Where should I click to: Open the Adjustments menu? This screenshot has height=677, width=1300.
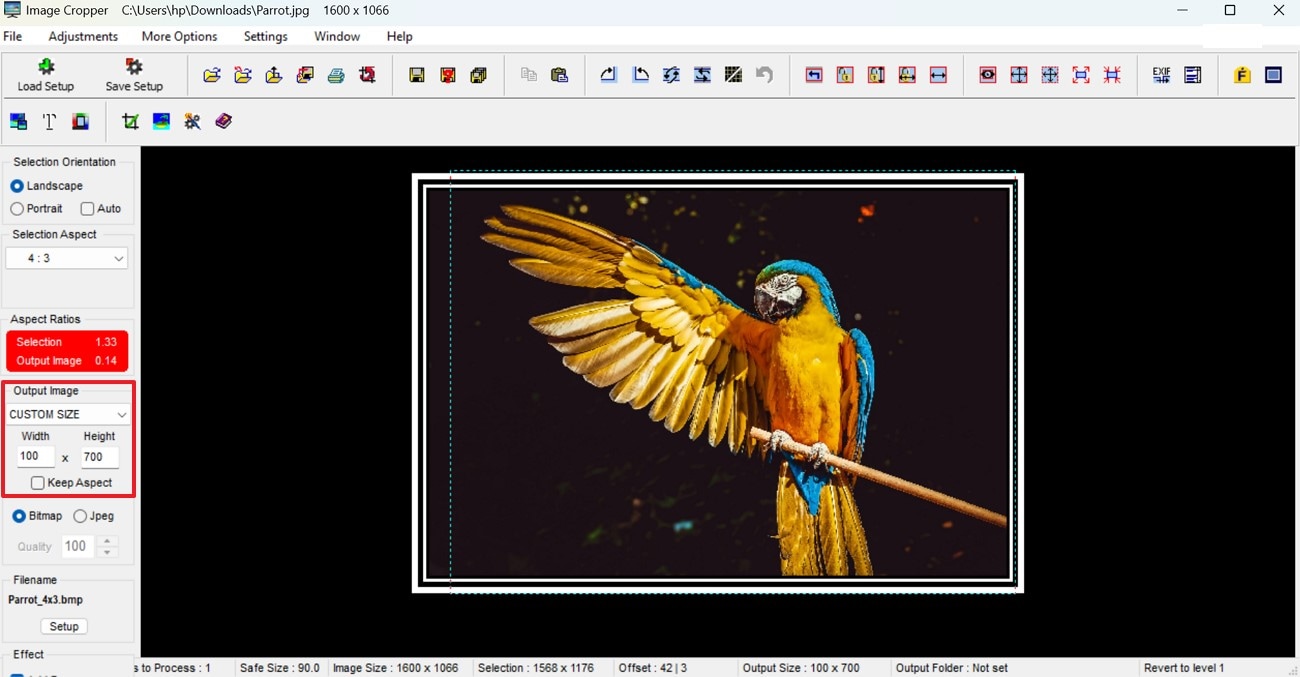tap(83, 36)
